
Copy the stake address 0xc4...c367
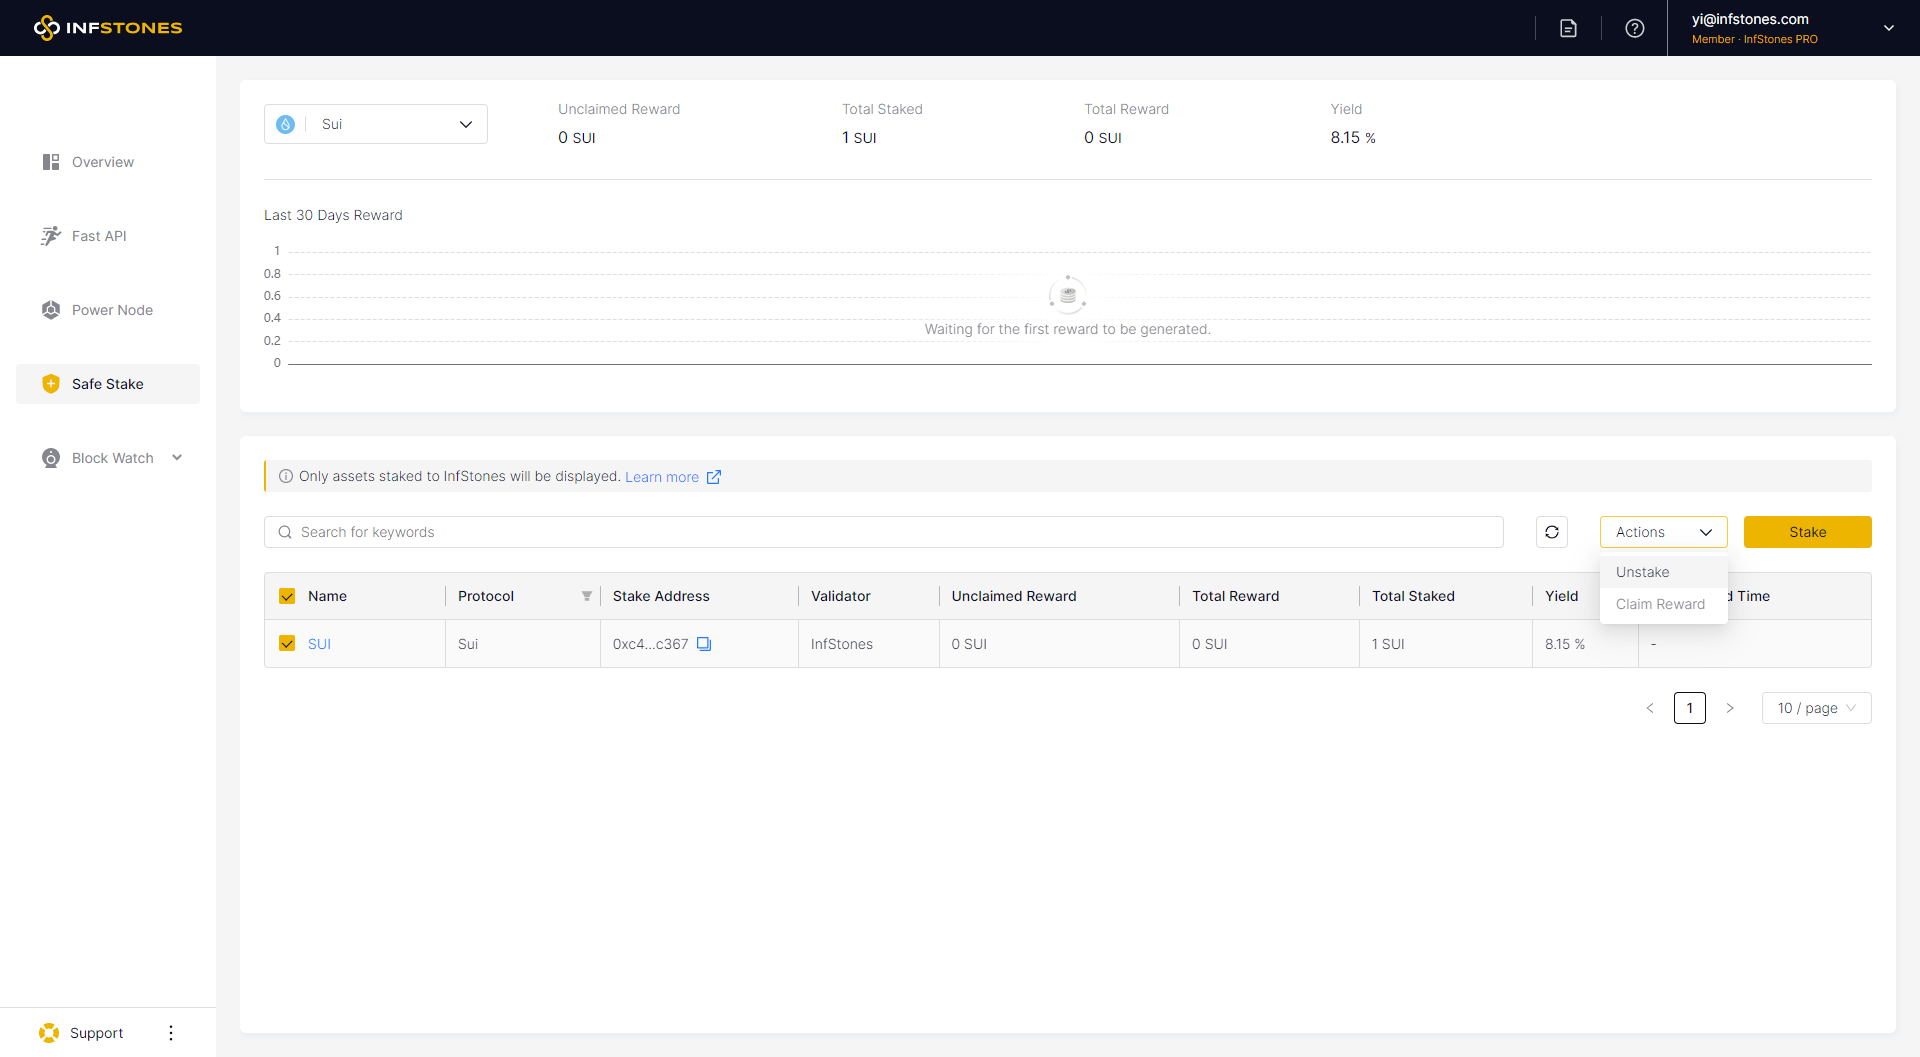point(704,644)
